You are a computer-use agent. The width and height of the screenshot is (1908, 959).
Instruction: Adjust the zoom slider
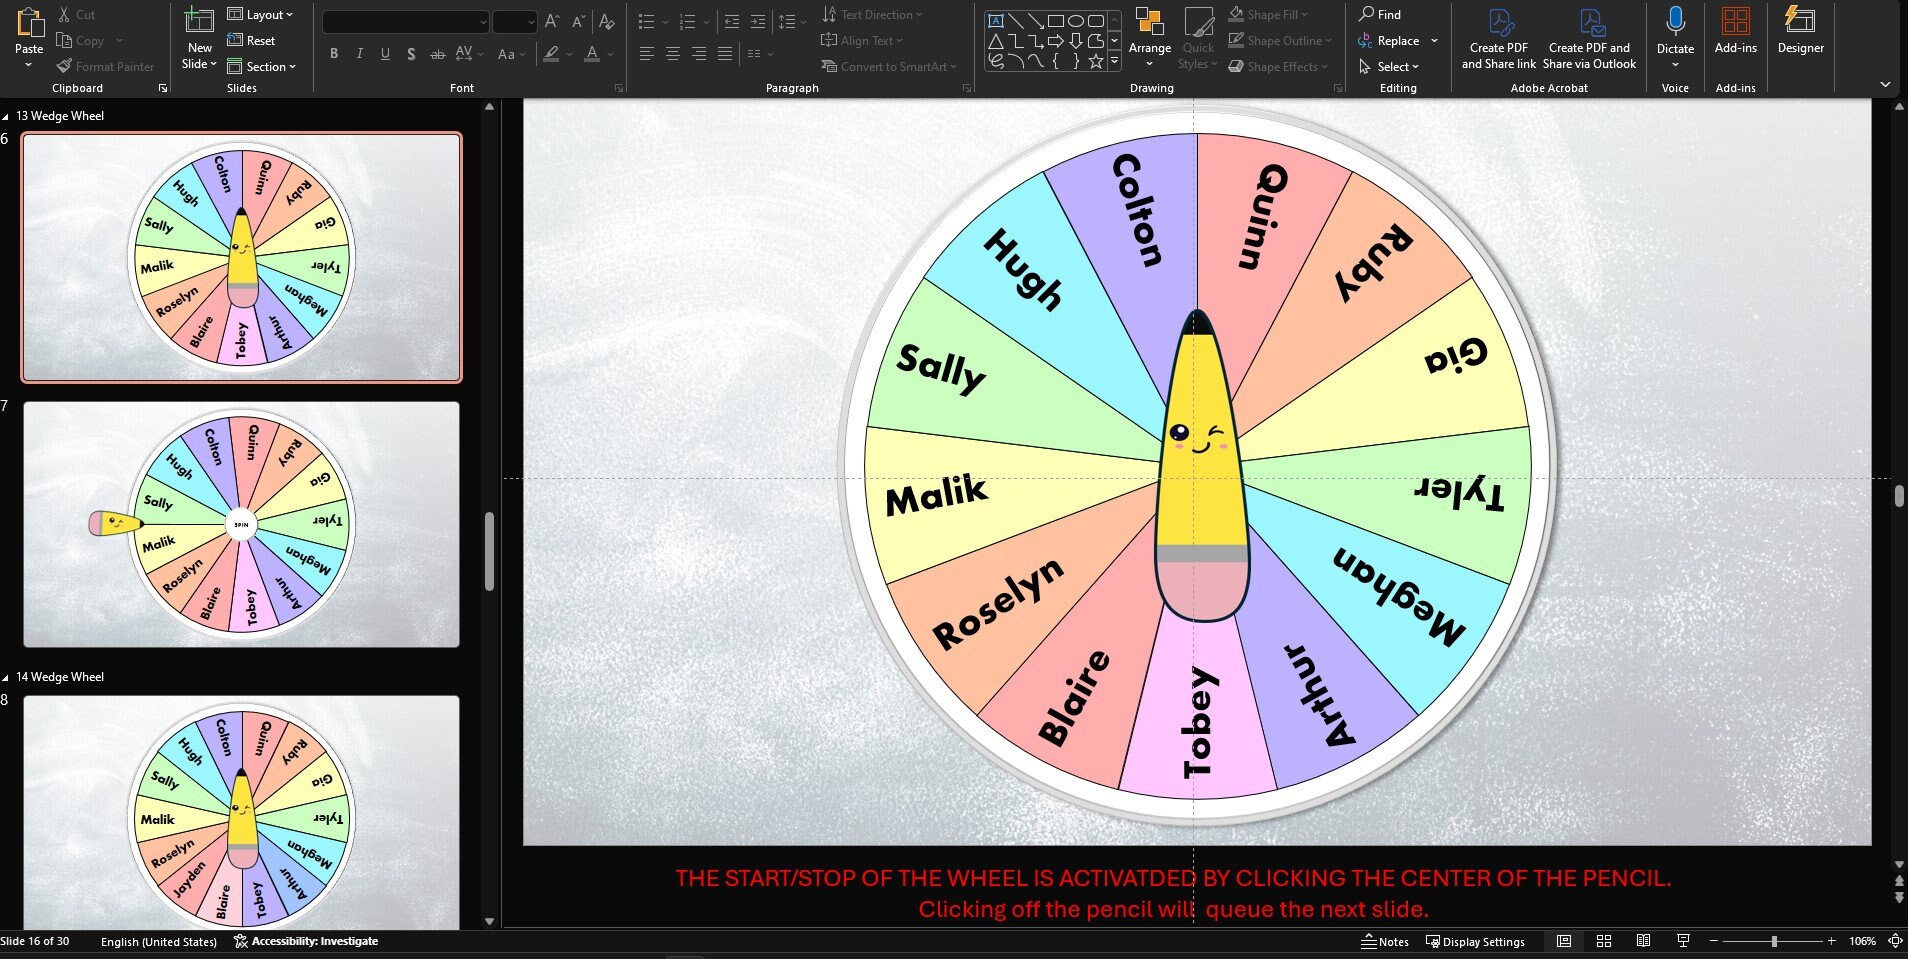point(1775,941)
